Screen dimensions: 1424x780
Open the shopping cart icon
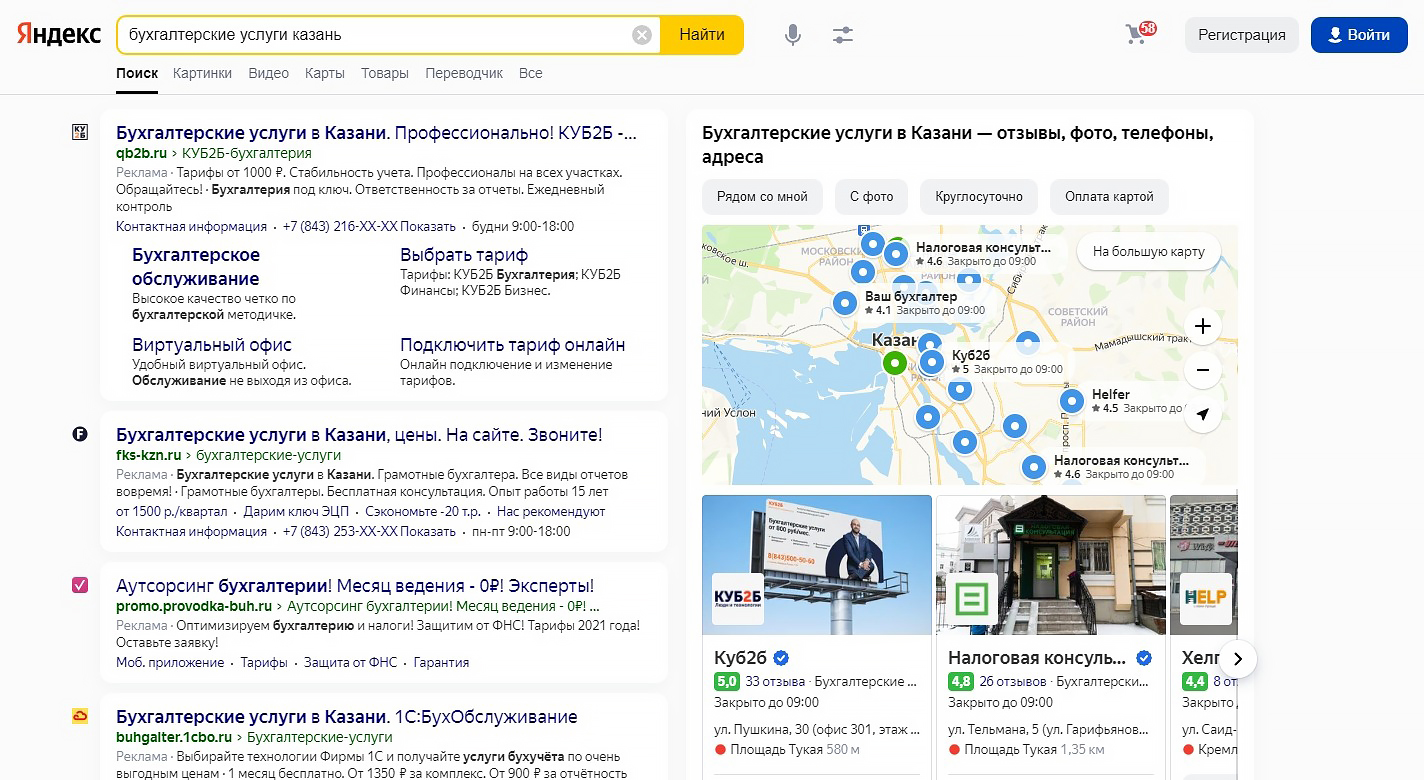point(1139,33)
